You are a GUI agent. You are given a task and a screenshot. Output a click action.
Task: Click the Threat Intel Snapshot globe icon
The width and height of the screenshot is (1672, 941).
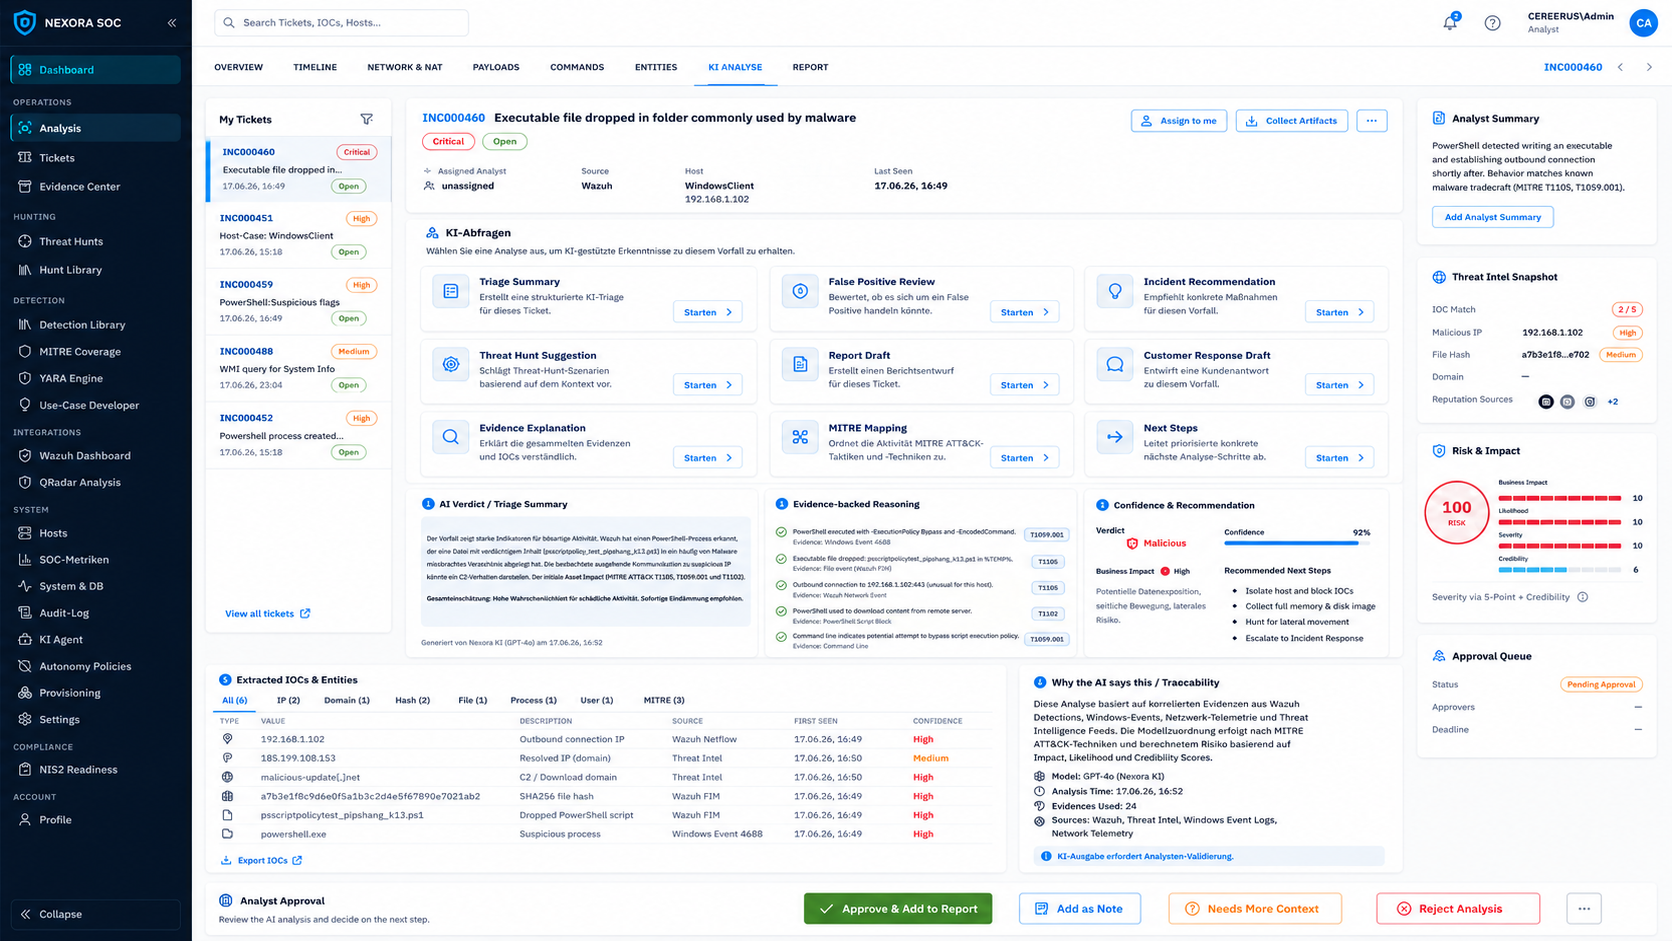(1439, 277)
